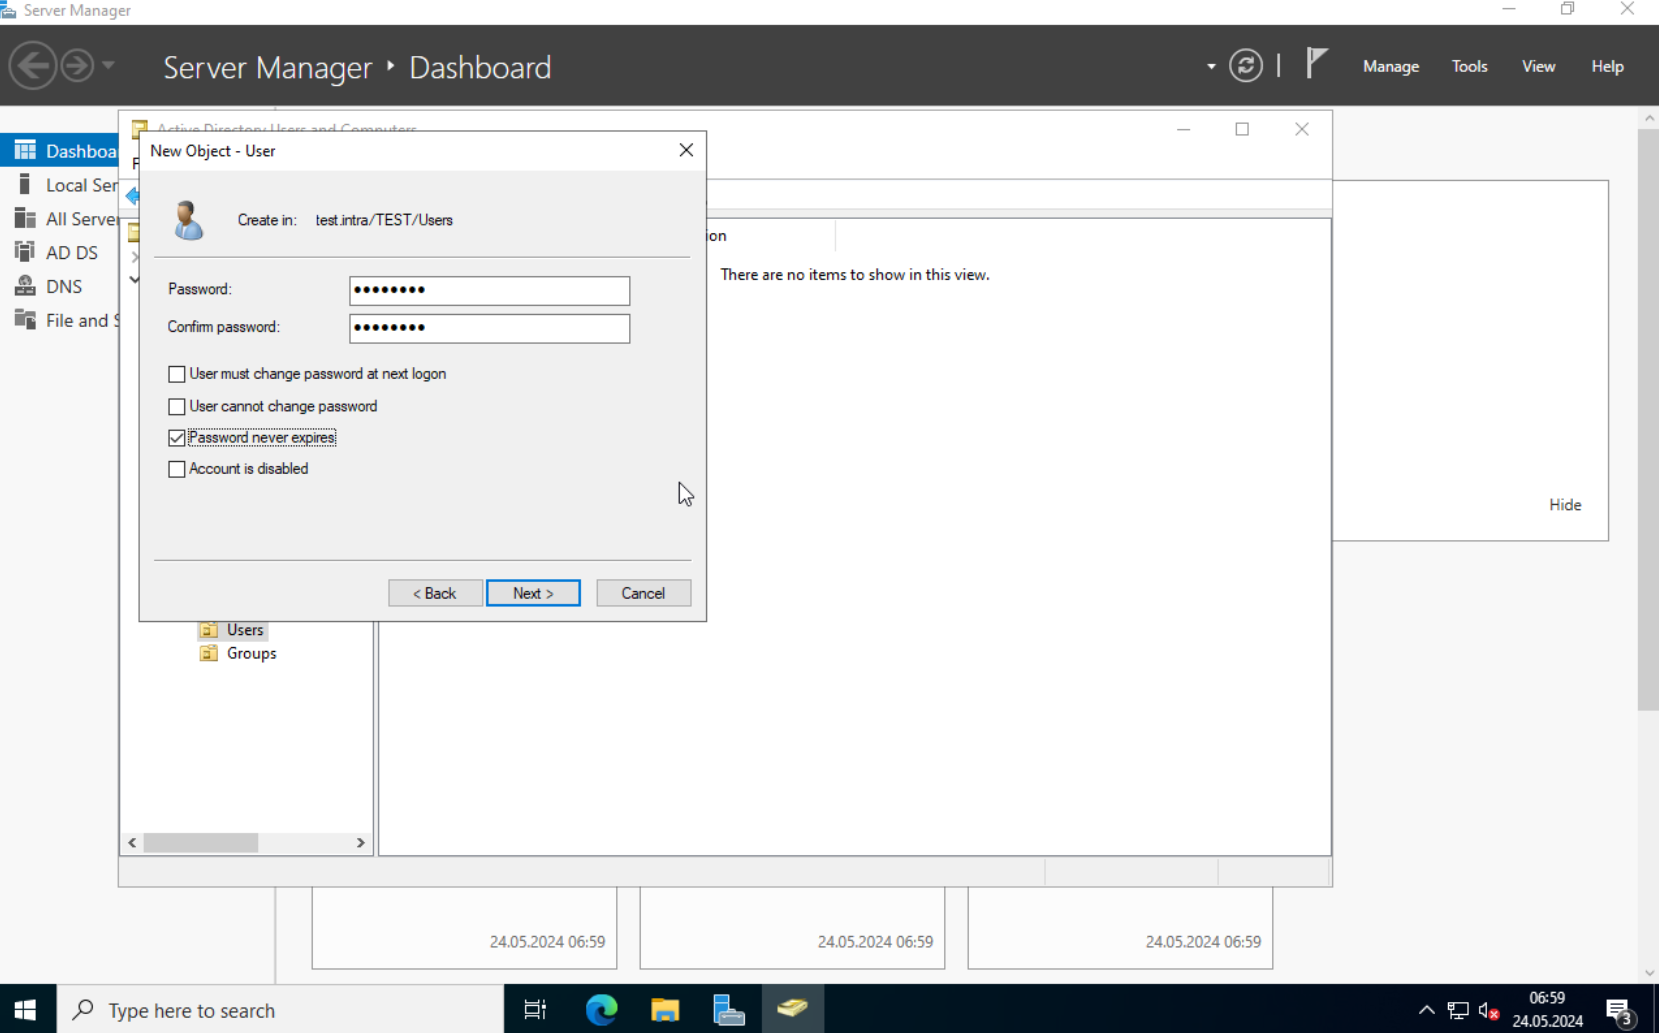Screen dimensions: 1659x1033
Task: Click the Password input field
Action: [489, 290]
